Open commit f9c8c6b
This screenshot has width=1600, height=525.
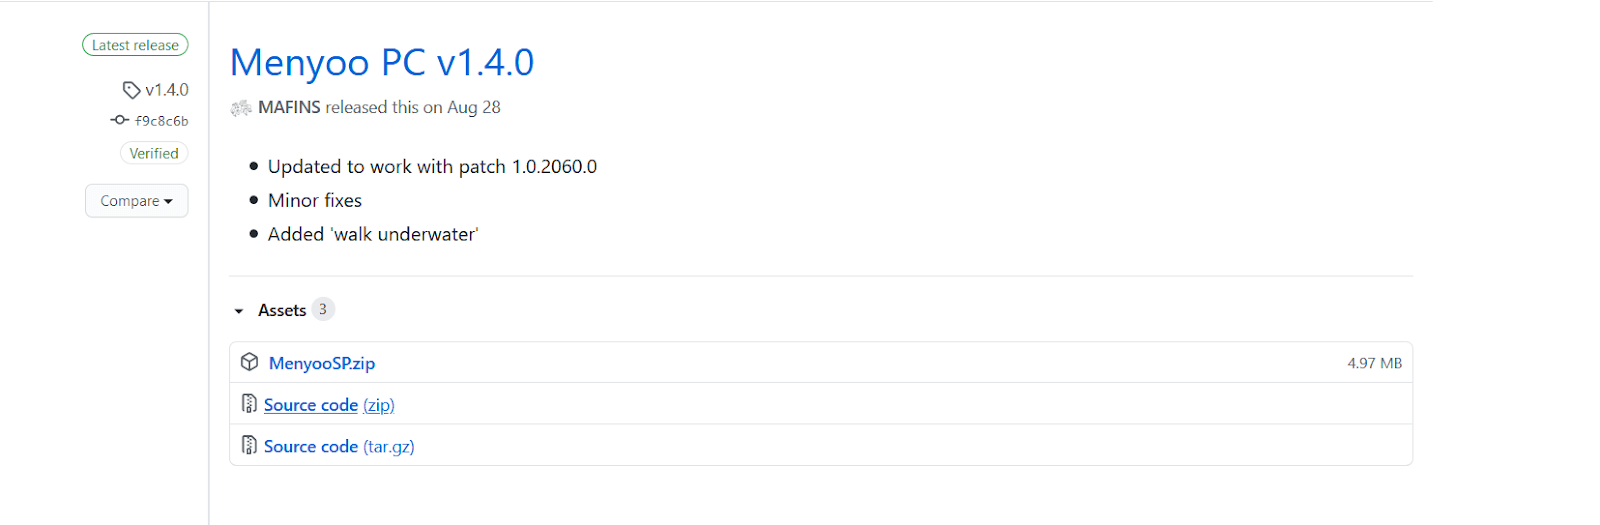tap(162, 121)
